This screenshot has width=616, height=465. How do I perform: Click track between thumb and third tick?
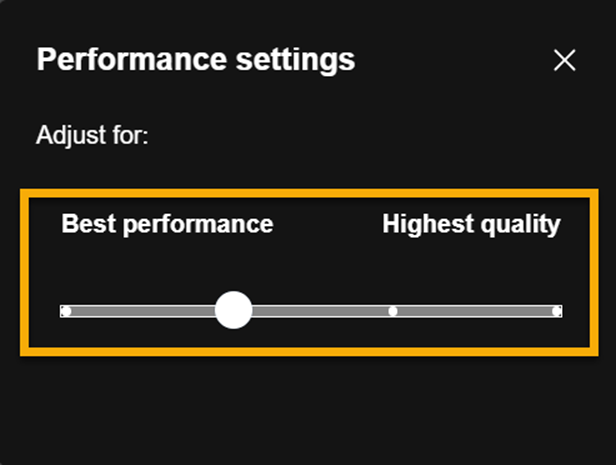point(320,311)
